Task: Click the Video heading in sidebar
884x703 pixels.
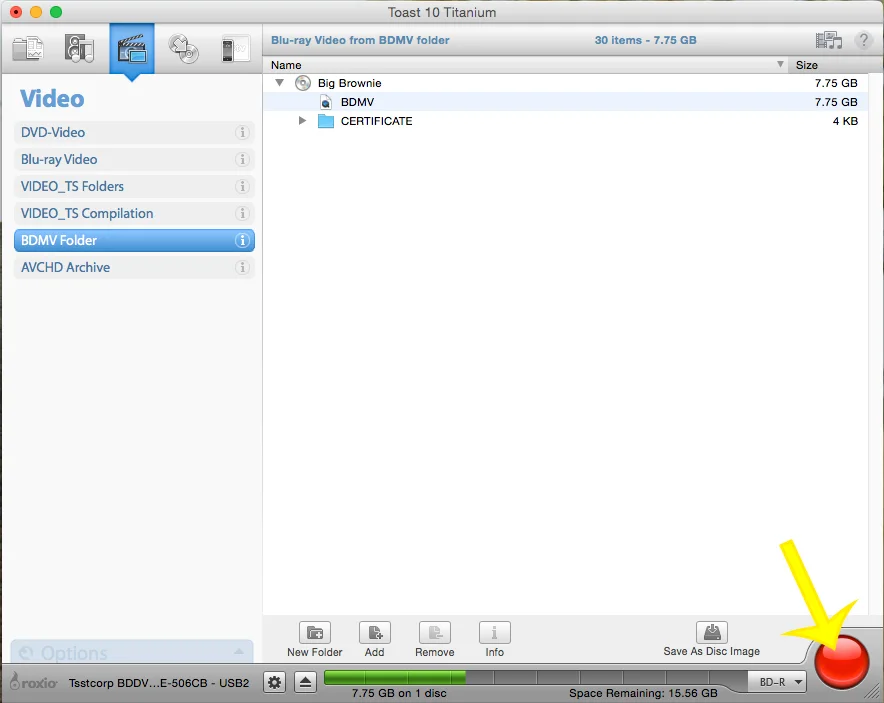Action: (52, 99)
